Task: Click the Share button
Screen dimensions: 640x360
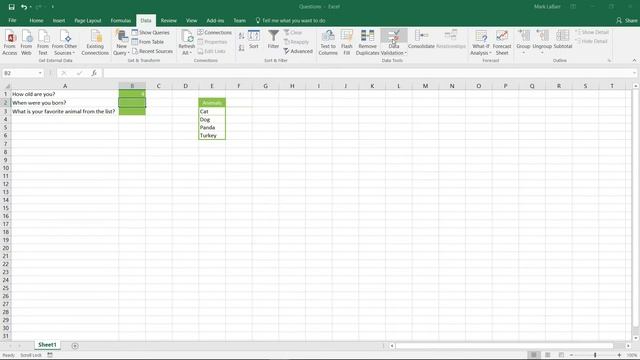Action: (627, 20)
